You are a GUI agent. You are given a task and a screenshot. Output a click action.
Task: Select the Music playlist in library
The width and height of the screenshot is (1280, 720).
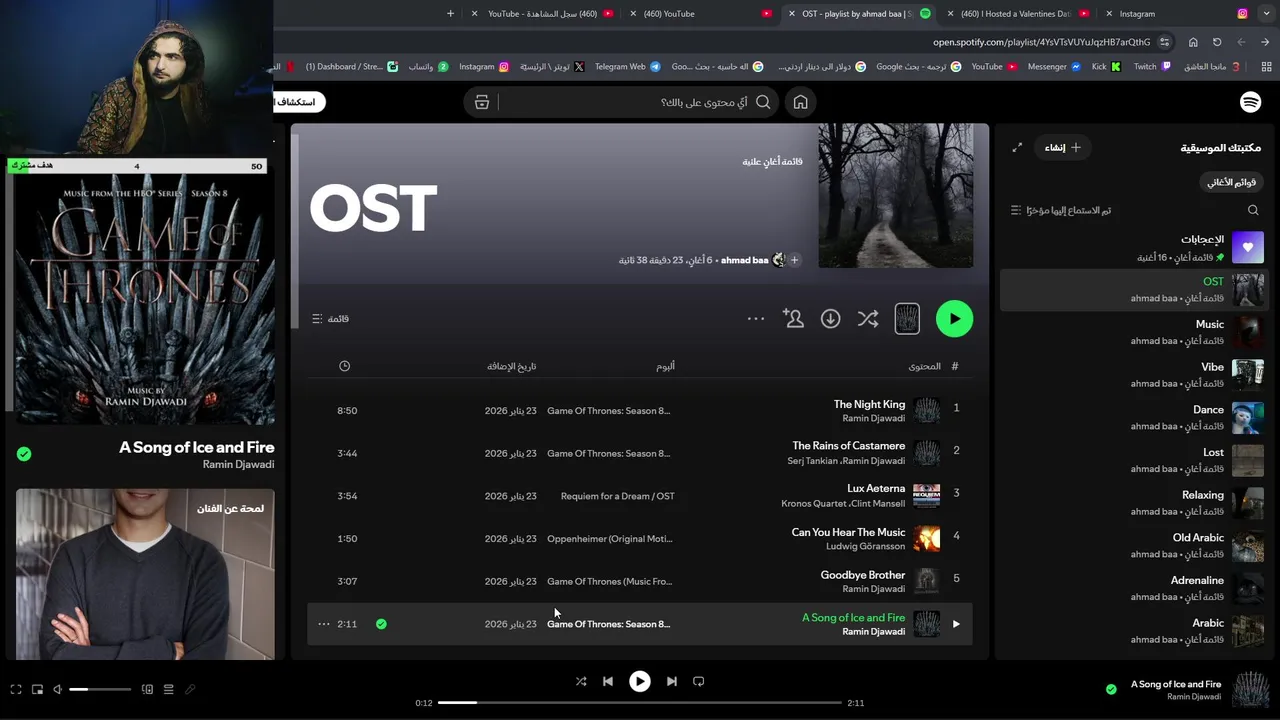pos(1134,332)
